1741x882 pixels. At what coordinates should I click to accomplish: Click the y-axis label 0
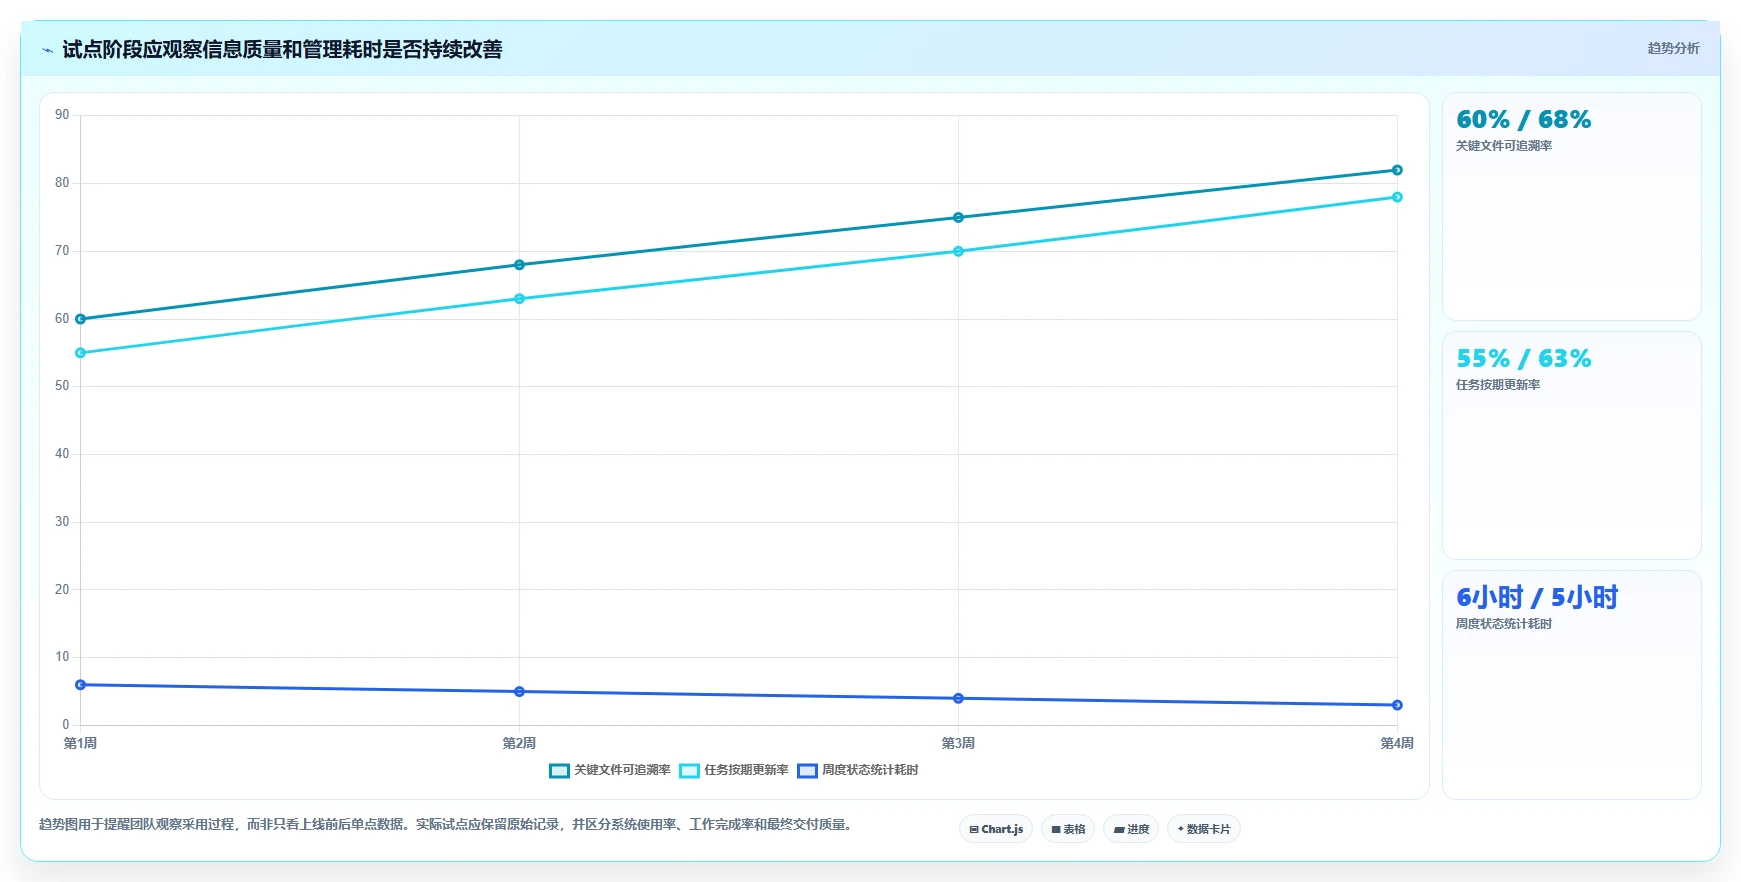66,725
